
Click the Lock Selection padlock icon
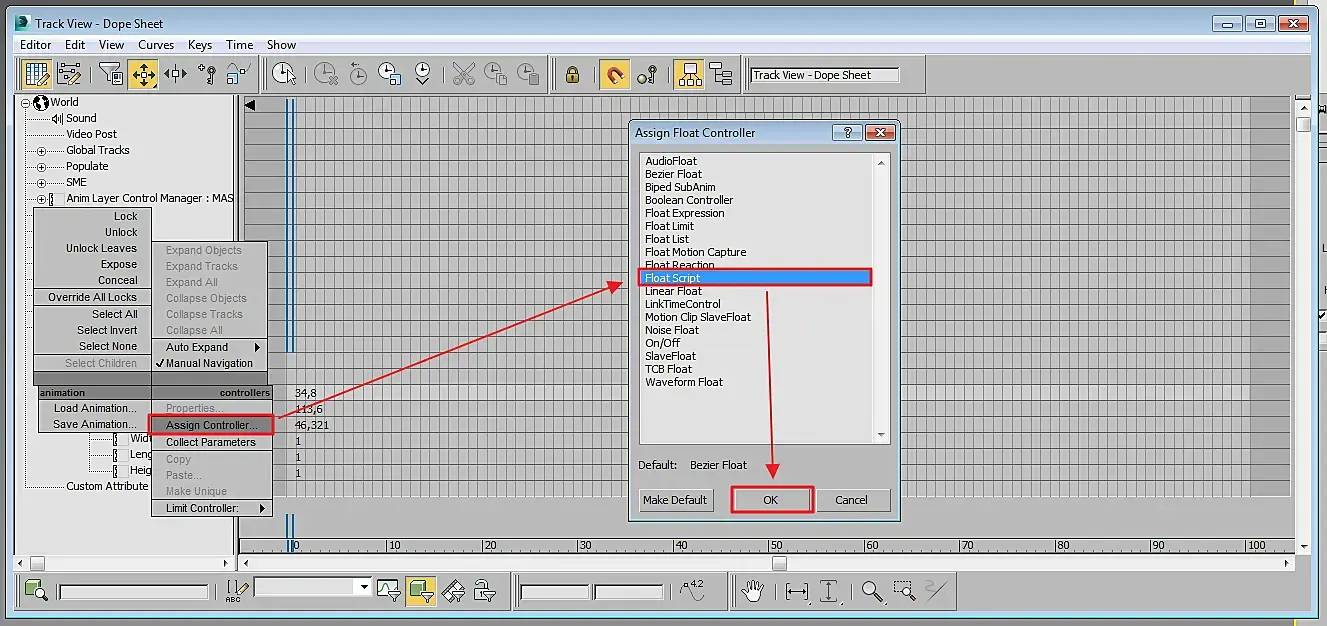(573, 74)
